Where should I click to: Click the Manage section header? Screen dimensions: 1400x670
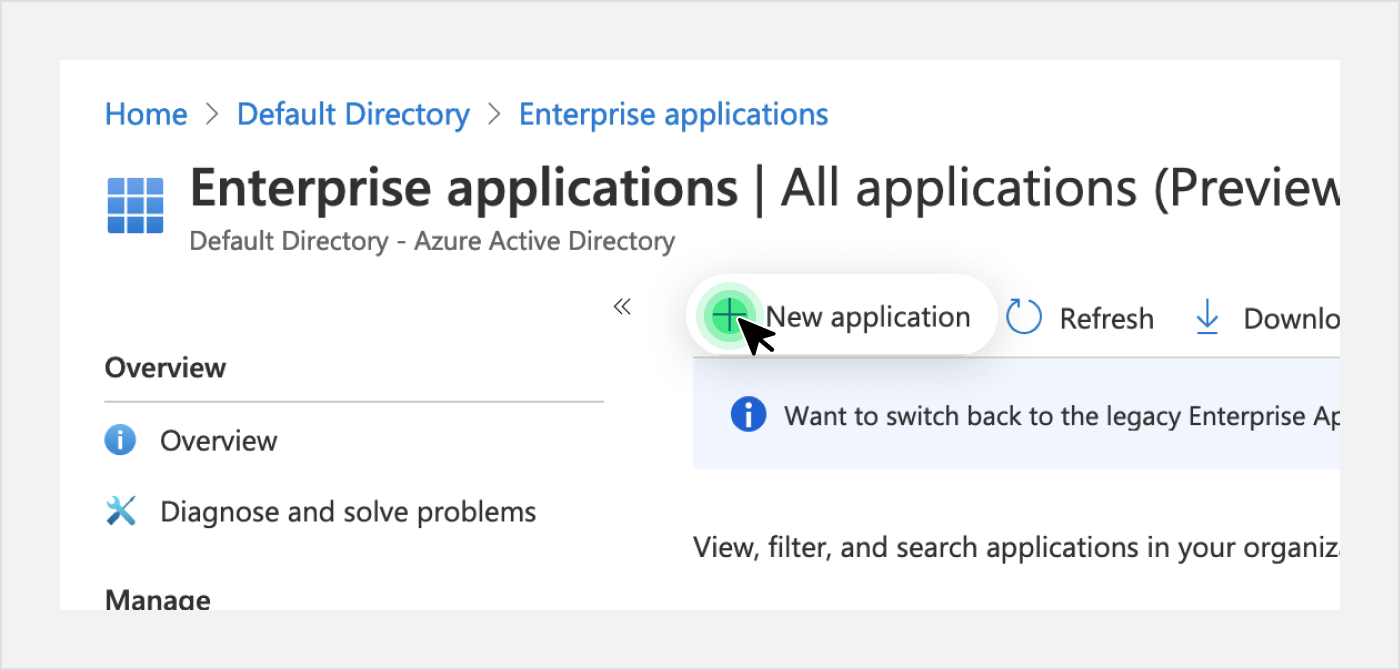[158, 599]
